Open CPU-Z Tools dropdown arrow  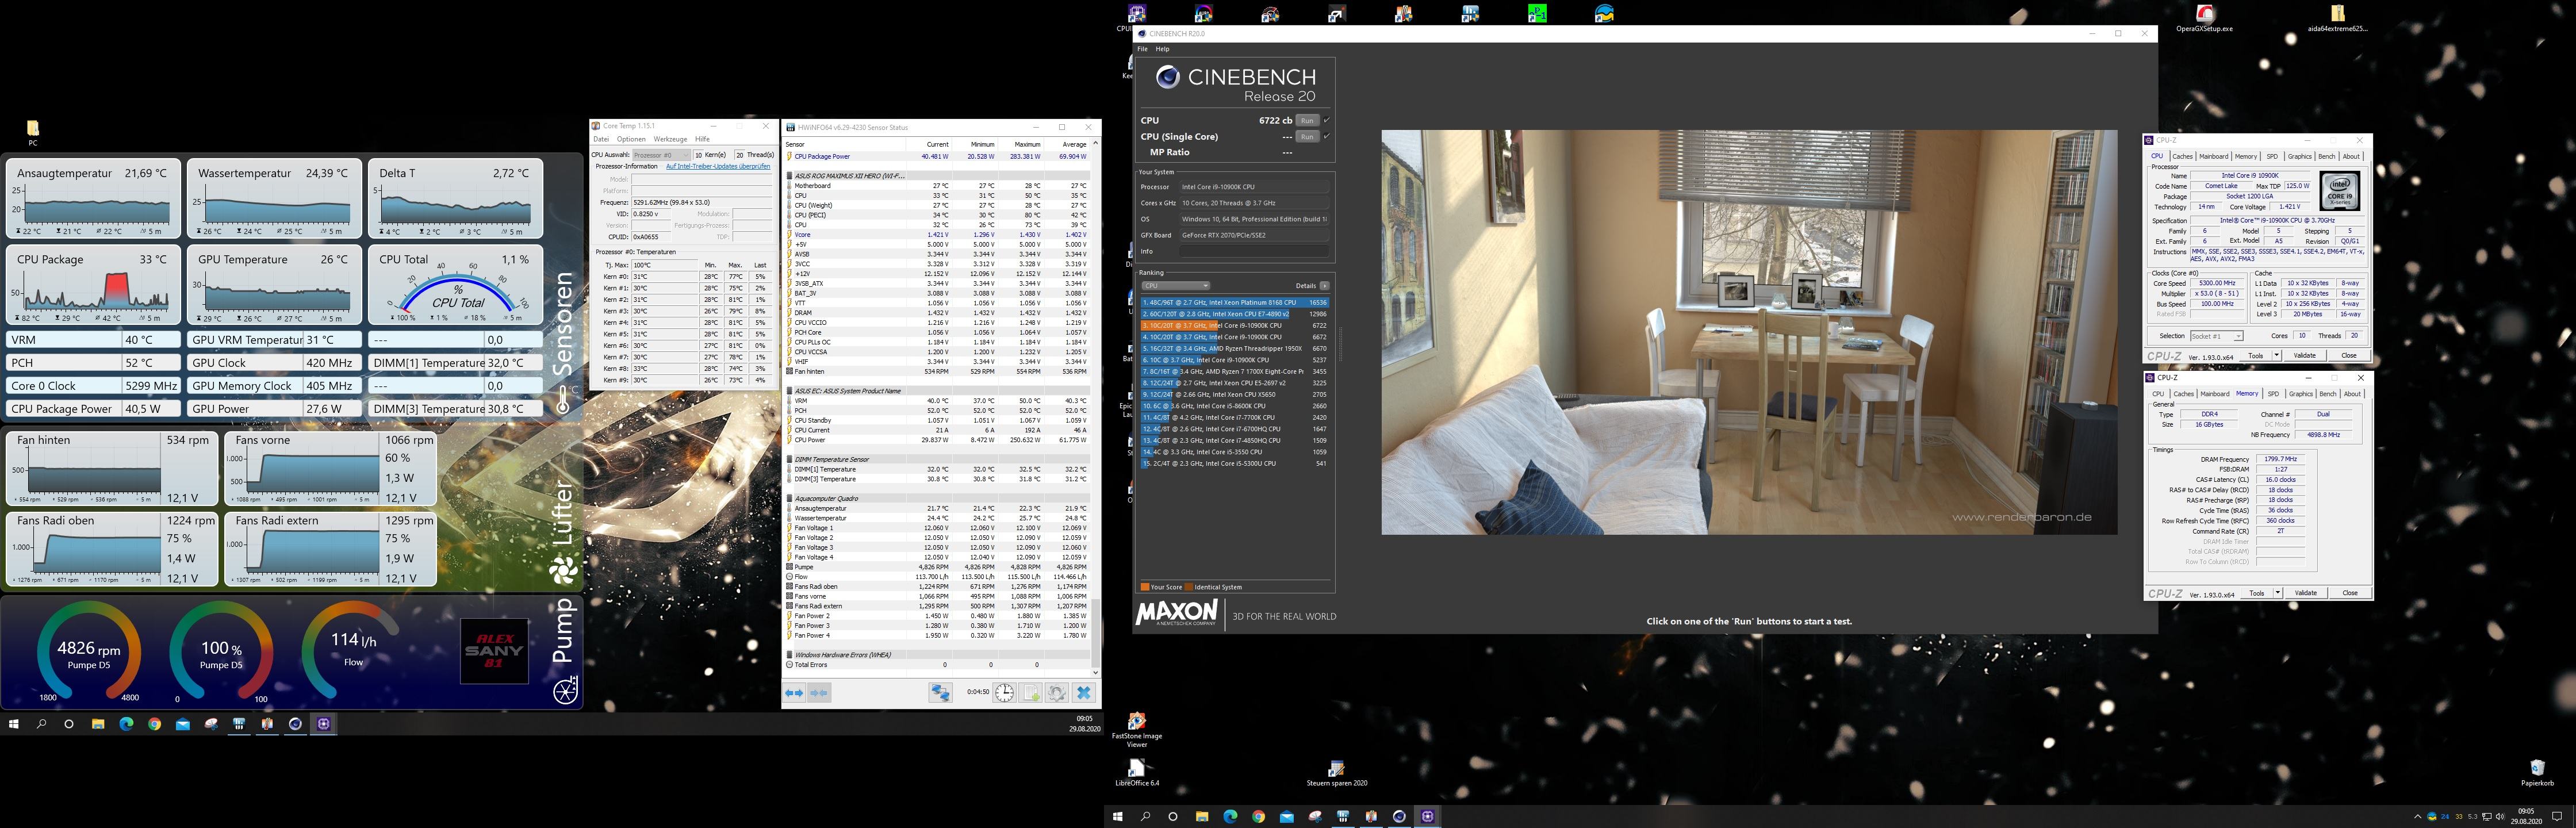(2277, 355)
